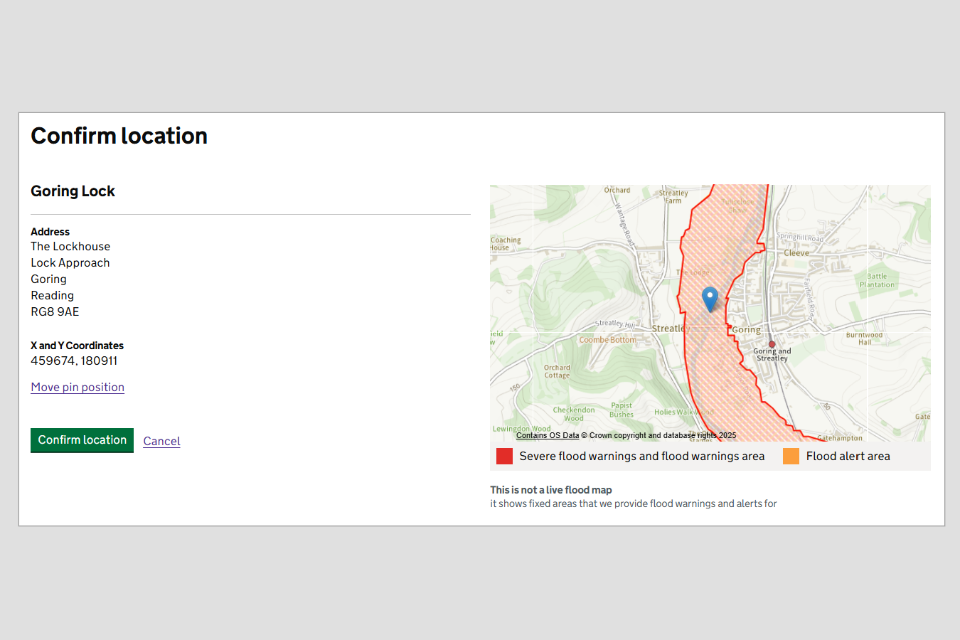Click the Streatley Farm map label
Image resolution: width=960 pixels, height=640 pixels.
tap(674, 196)
